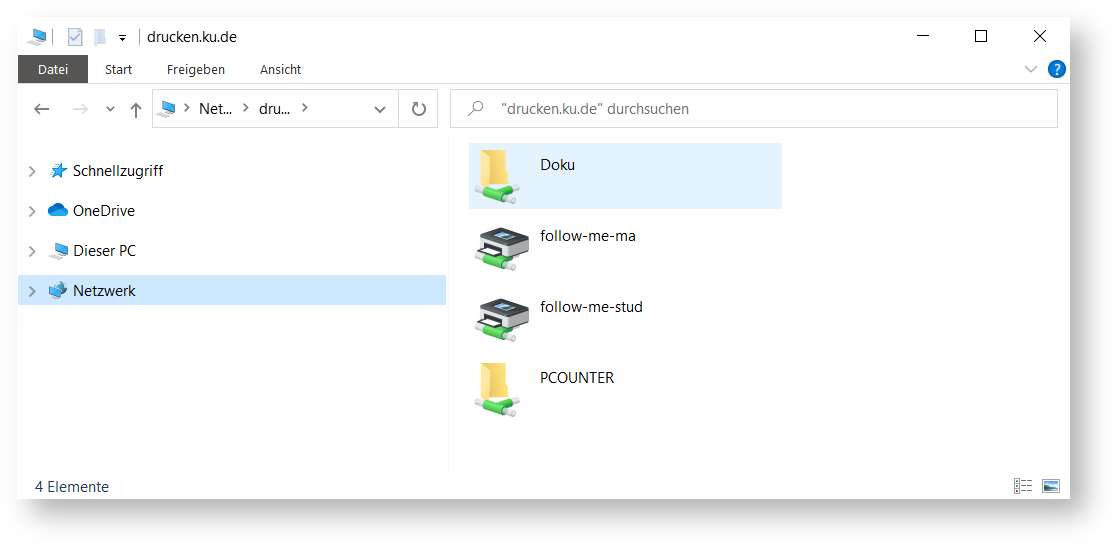The width and height of the screenshot is (1118, 547).
Task: Select the follow-me-stud printer icon
Action: click(x=501, y=317)
